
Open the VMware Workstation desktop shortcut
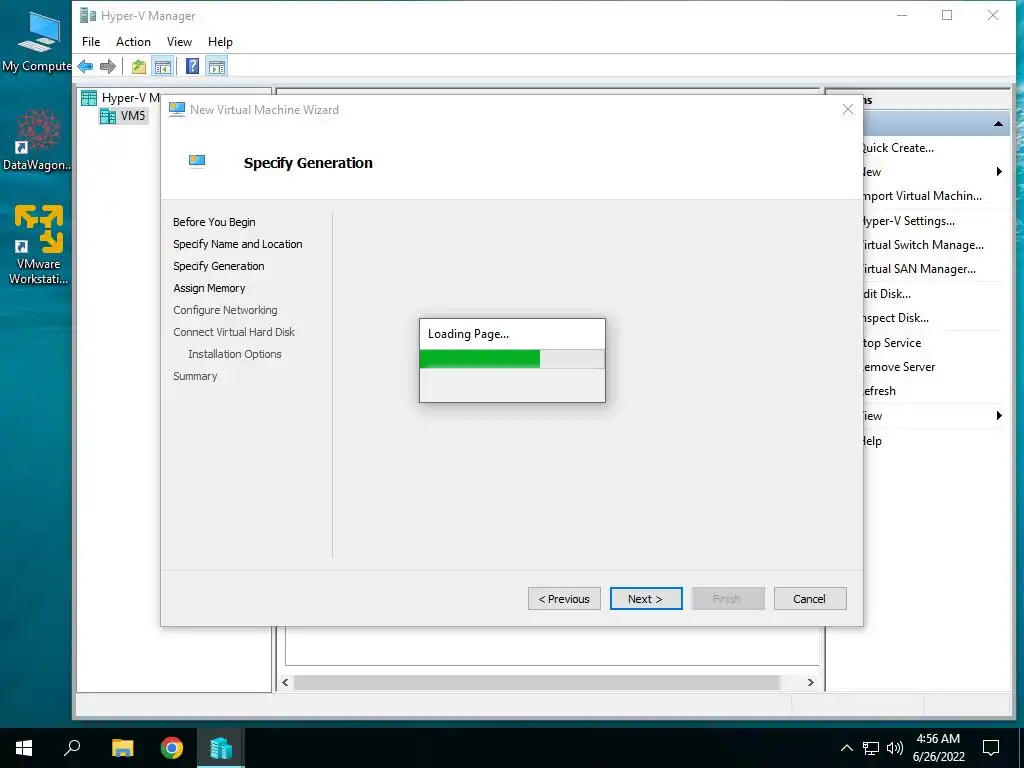point(38,244)
